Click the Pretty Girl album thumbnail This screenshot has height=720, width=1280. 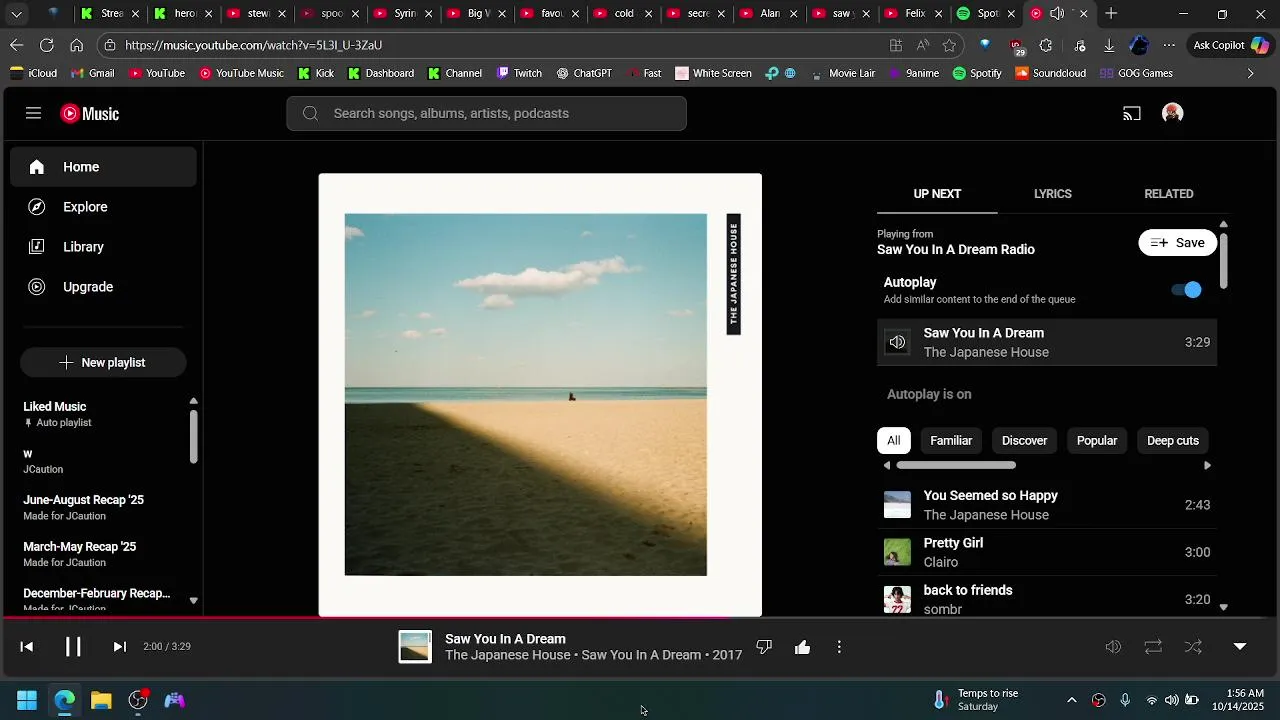(x=897, y=552)
